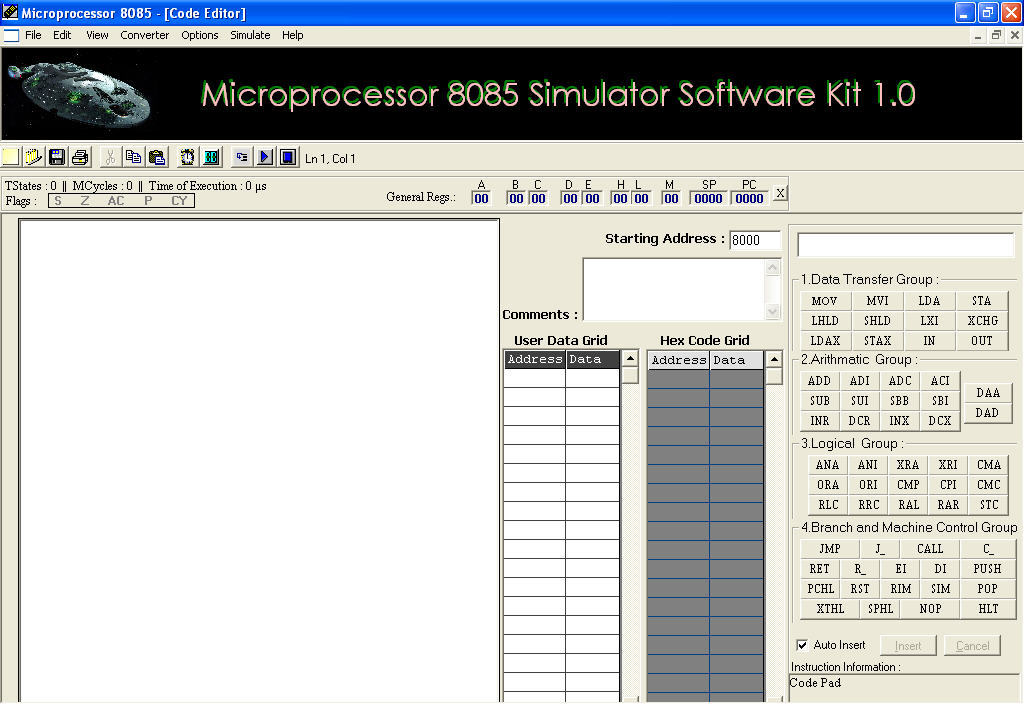Viewport: 1024px width, 704px height.
Task: Close the registers bar with X button
Action: tap(780, 193)
